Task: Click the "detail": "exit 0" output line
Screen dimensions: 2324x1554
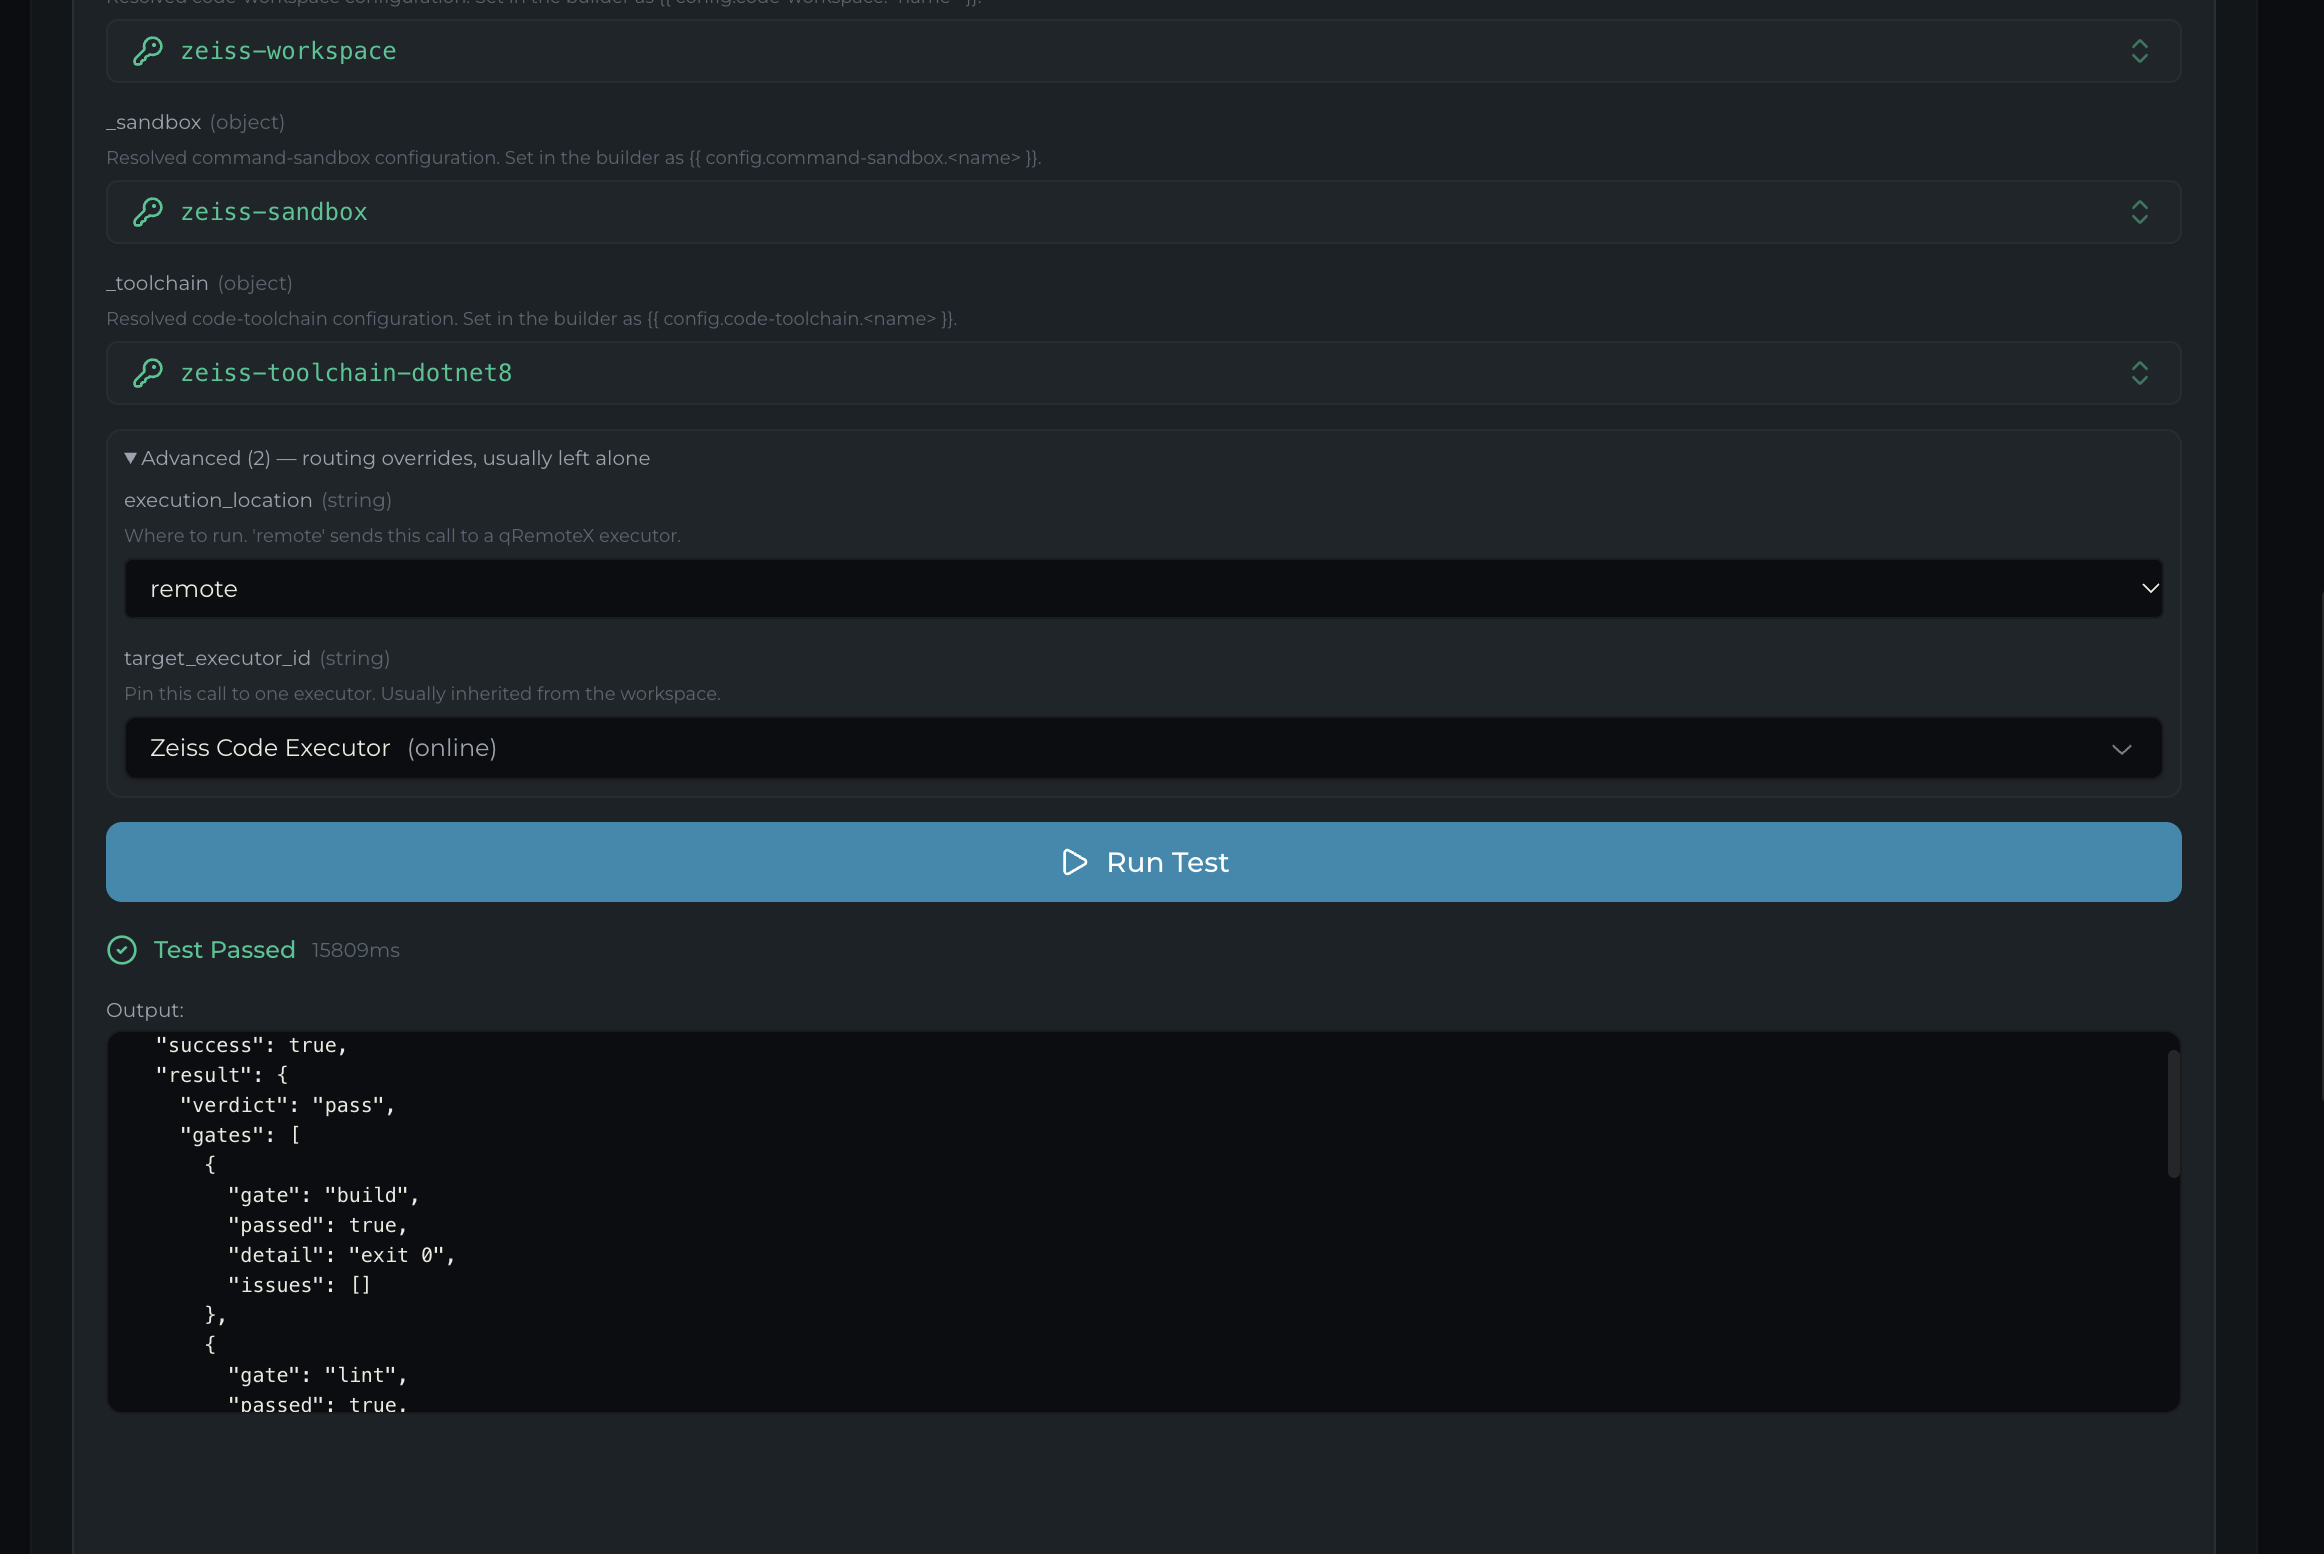Action: pos(341,1255)
